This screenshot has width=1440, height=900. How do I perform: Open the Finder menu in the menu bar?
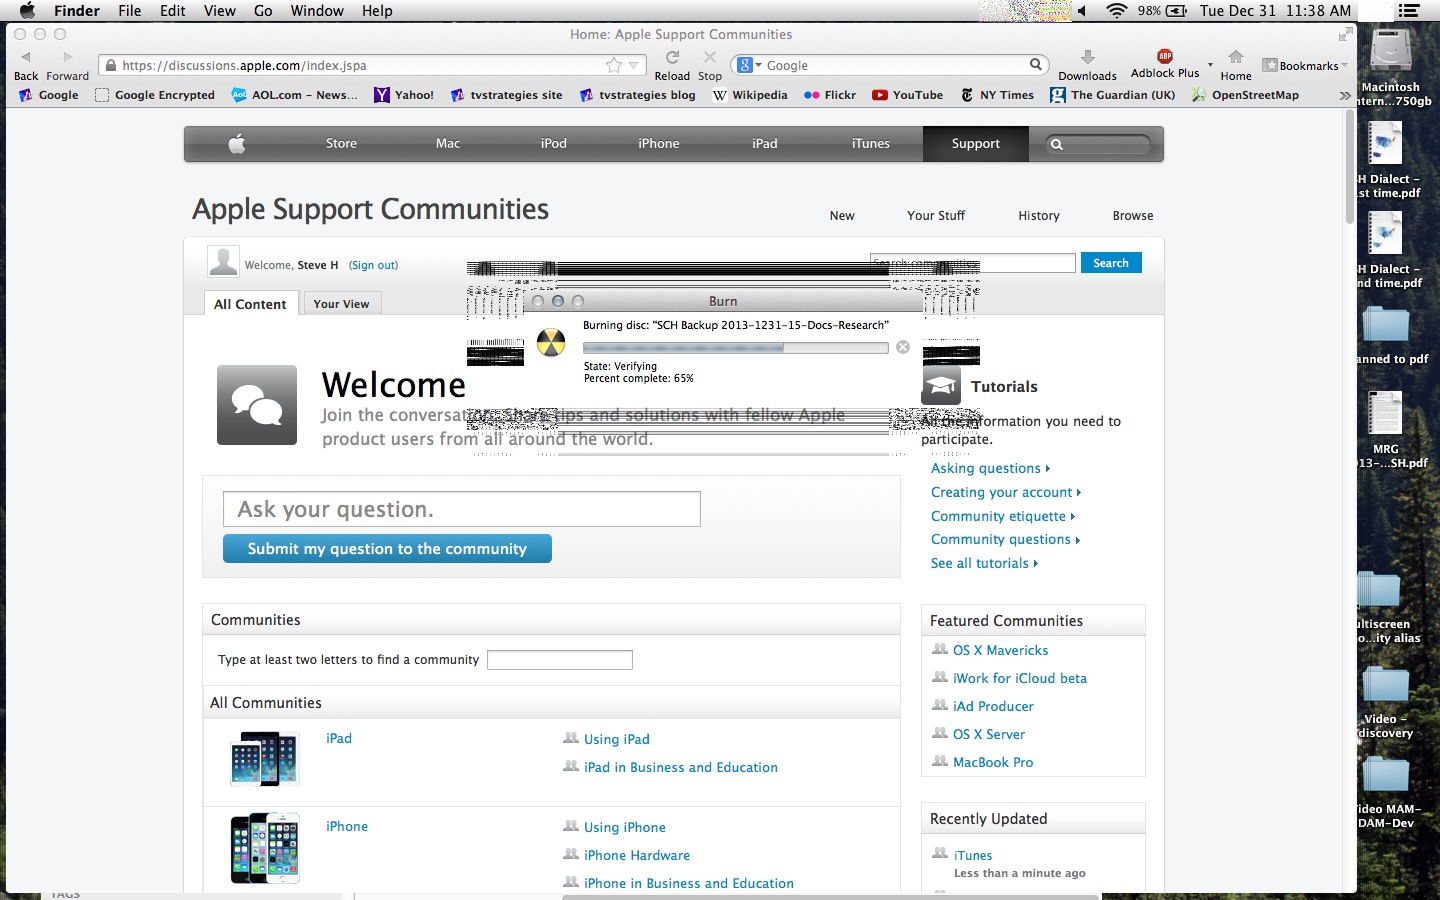[77, 11]
